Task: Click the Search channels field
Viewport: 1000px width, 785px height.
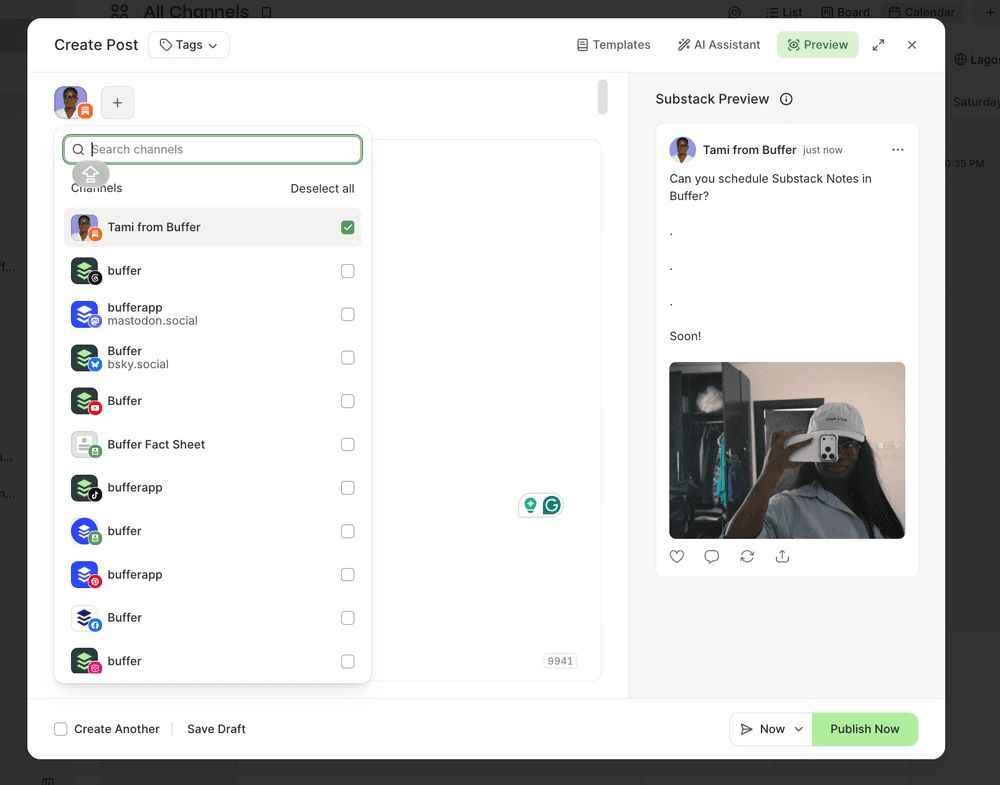Action: (x=212, y=149)
